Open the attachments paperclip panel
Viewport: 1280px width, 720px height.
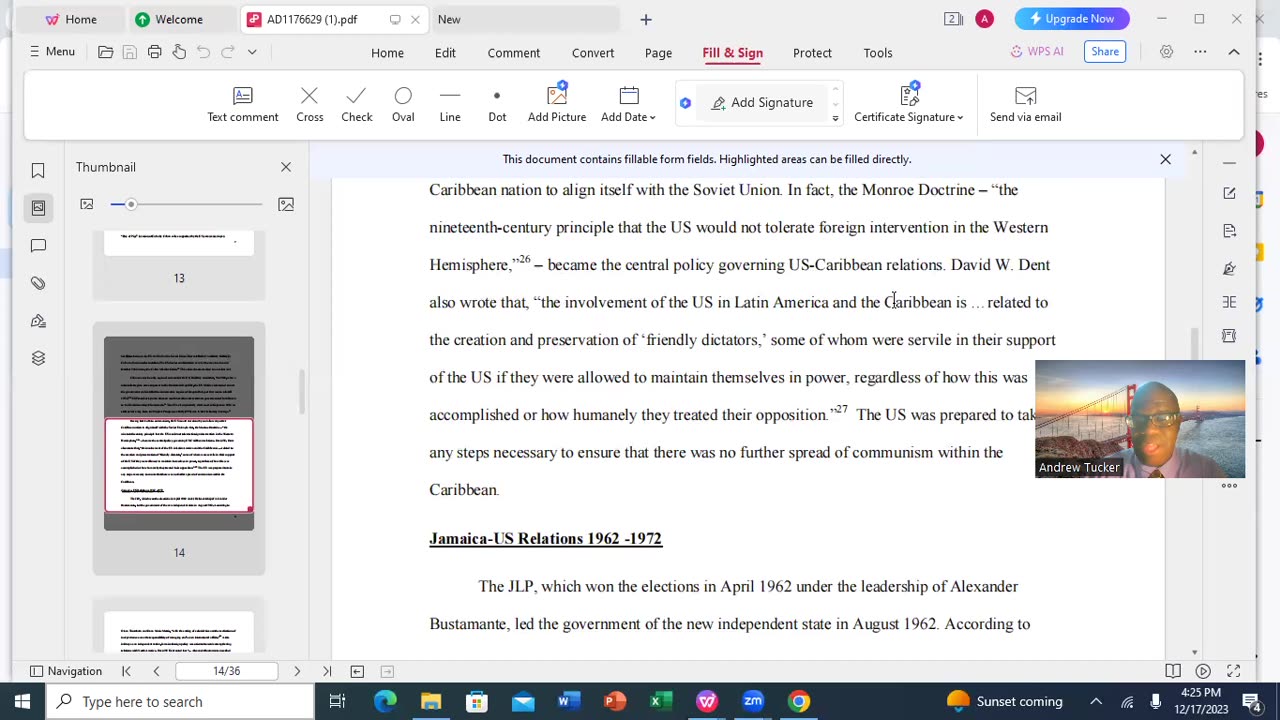[x=38, y=283]
